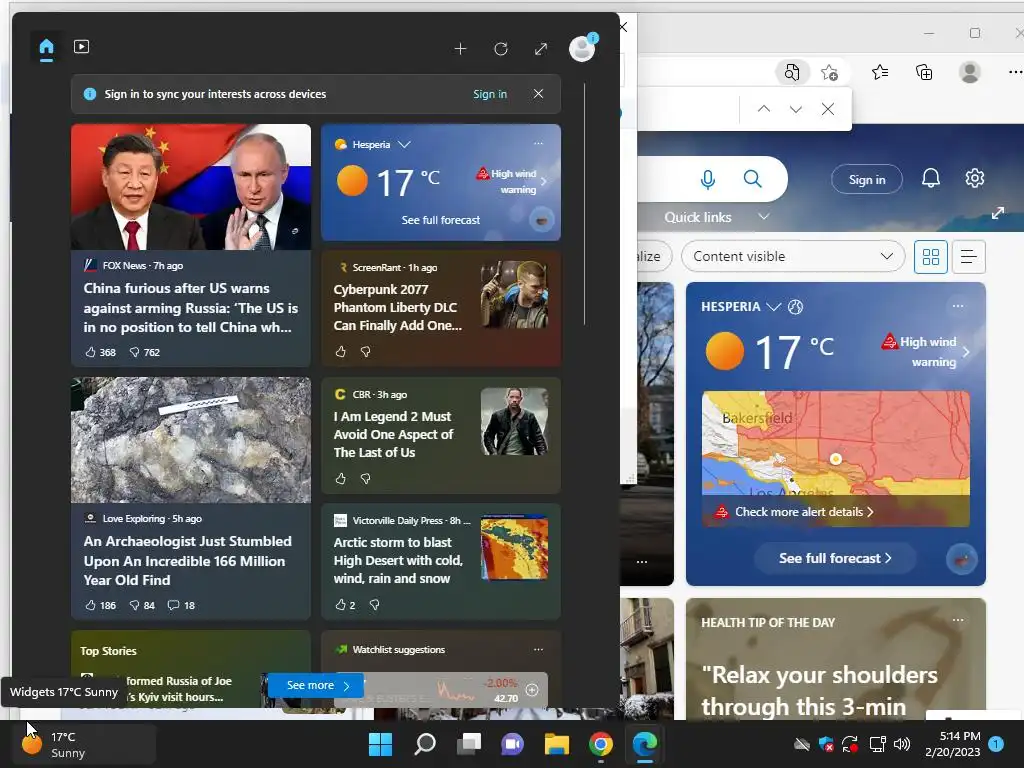Image resolution: width=1024 pixels, height=768 pixels.
Task: Like the Victorville Daily Press Arctic storm article
Action: pyautogui.click(x=345, y=605)
